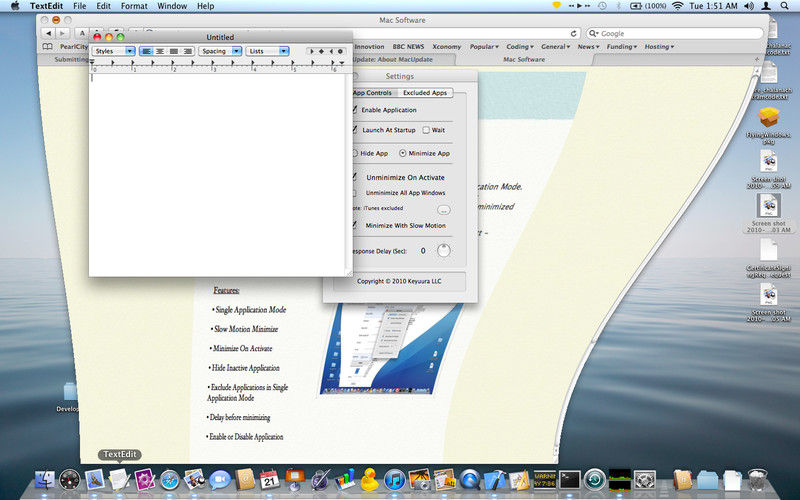Open the Window menu
This screenshot has width=800, height=500.
click(172, 6)
